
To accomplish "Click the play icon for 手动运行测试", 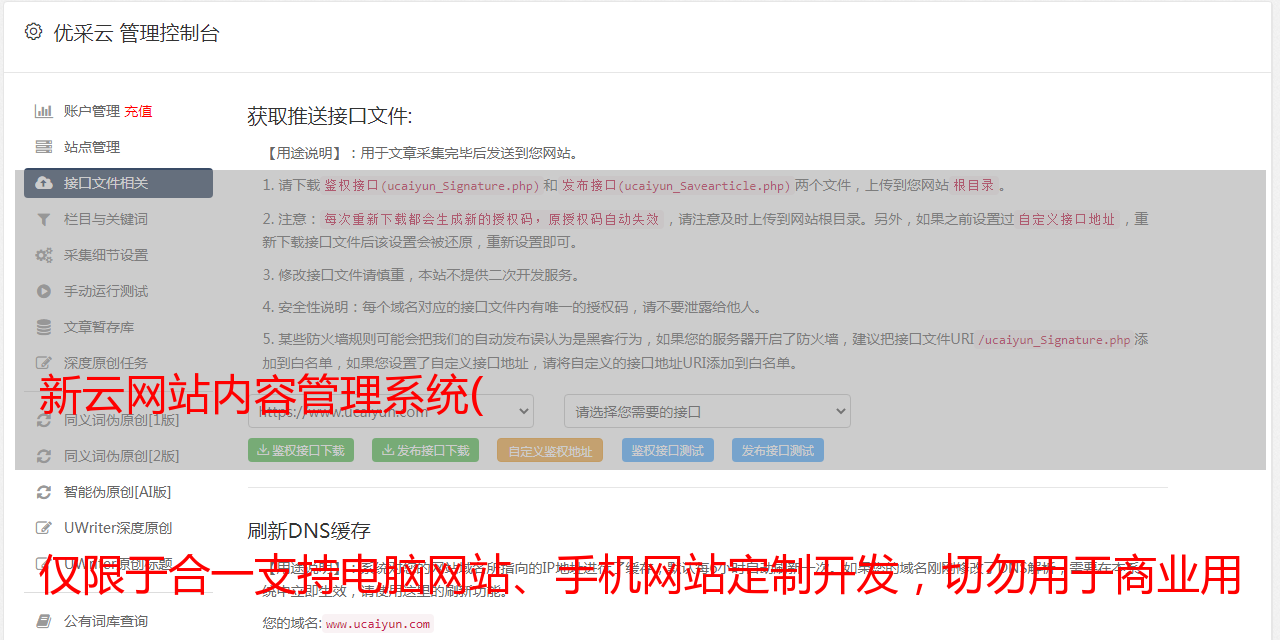I will 44,291.
